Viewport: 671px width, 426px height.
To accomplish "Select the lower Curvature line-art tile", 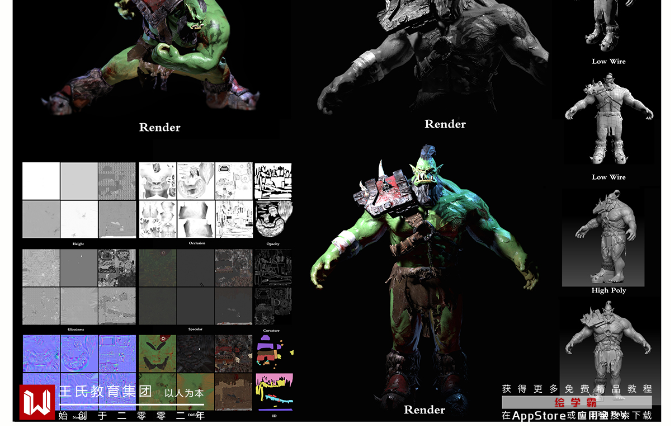I will click(273, 307).
